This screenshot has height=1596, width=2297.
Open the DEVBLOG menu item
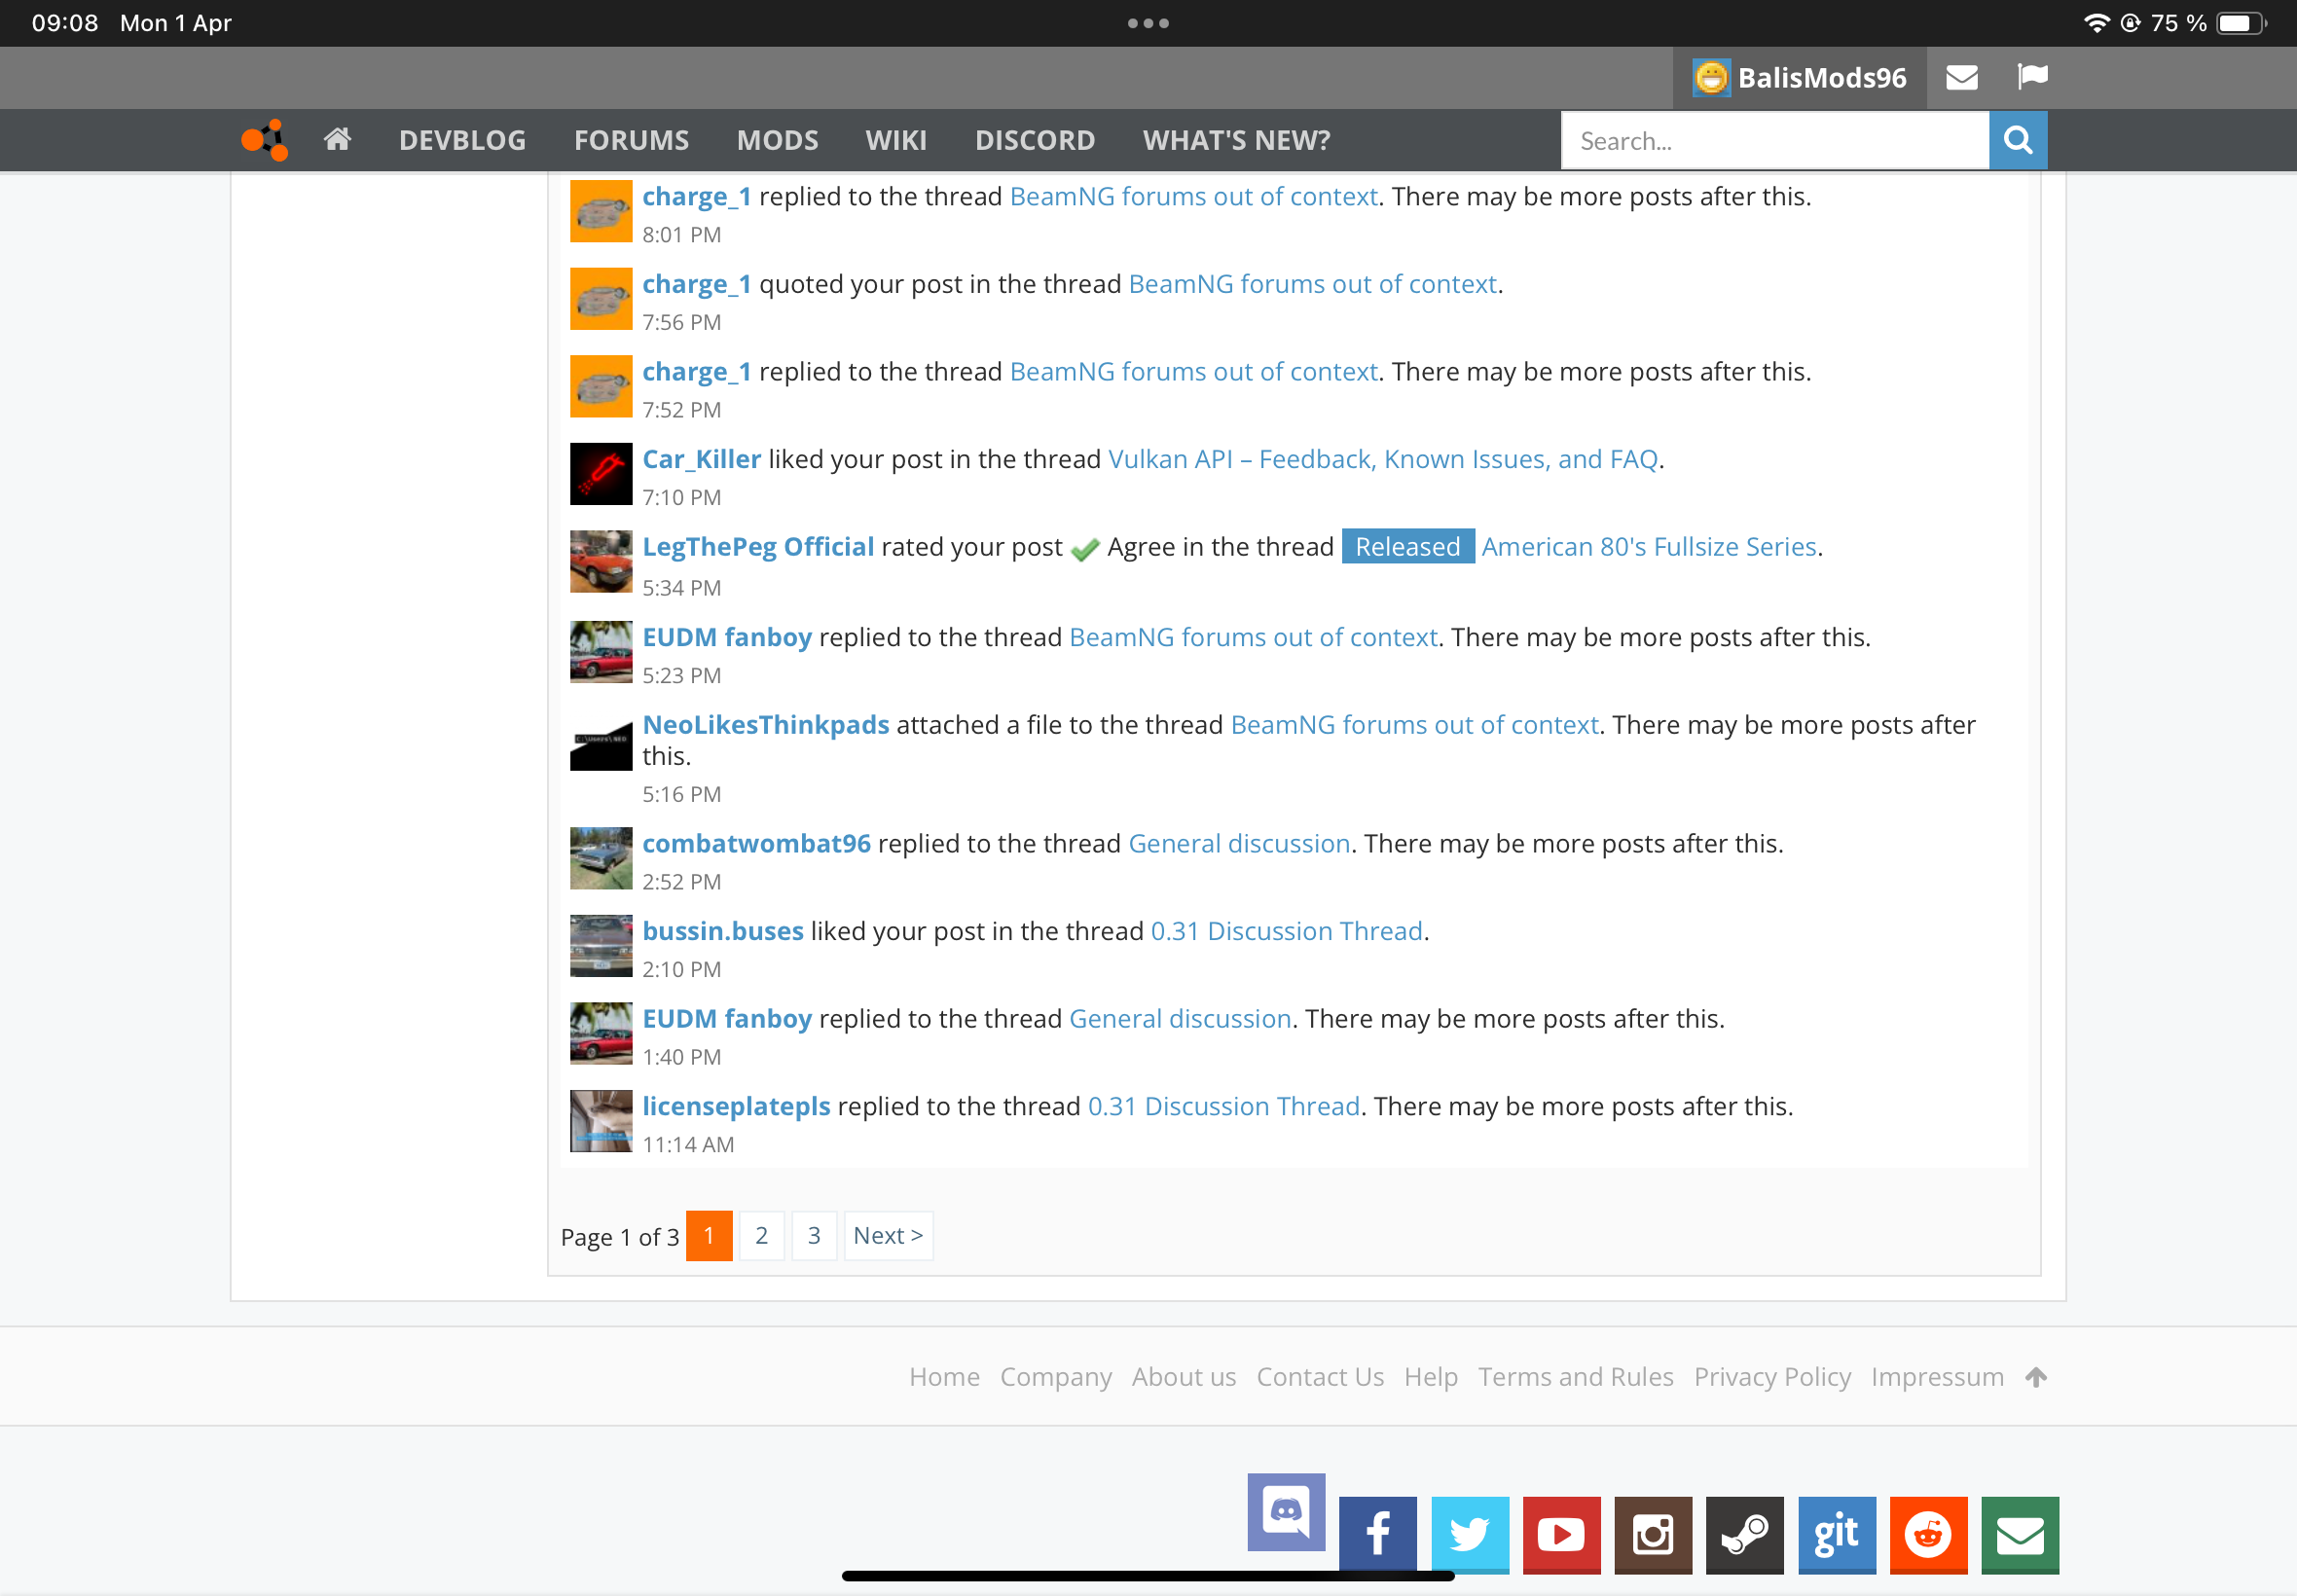coord(462,140)
